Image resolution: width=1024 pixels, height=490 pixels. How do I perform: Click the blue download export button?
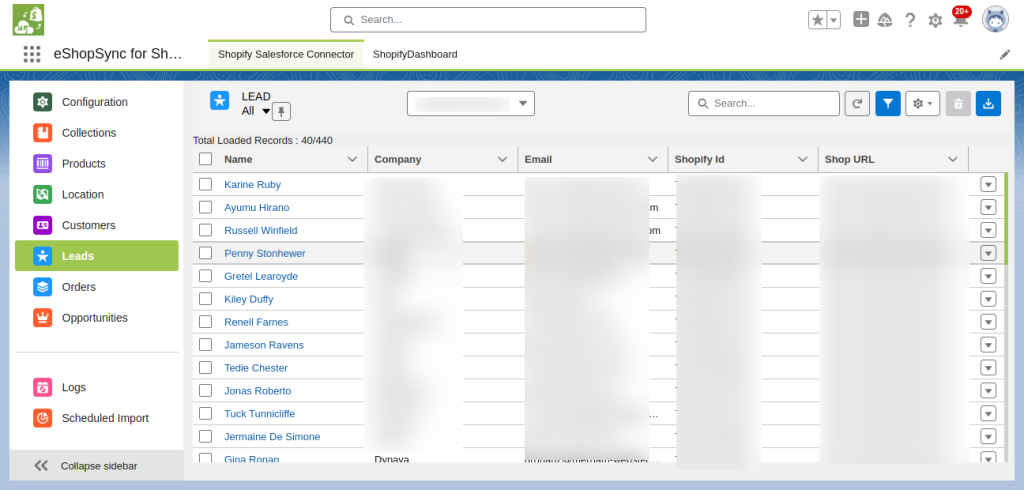pyautogui.click(x=989, y=103)
